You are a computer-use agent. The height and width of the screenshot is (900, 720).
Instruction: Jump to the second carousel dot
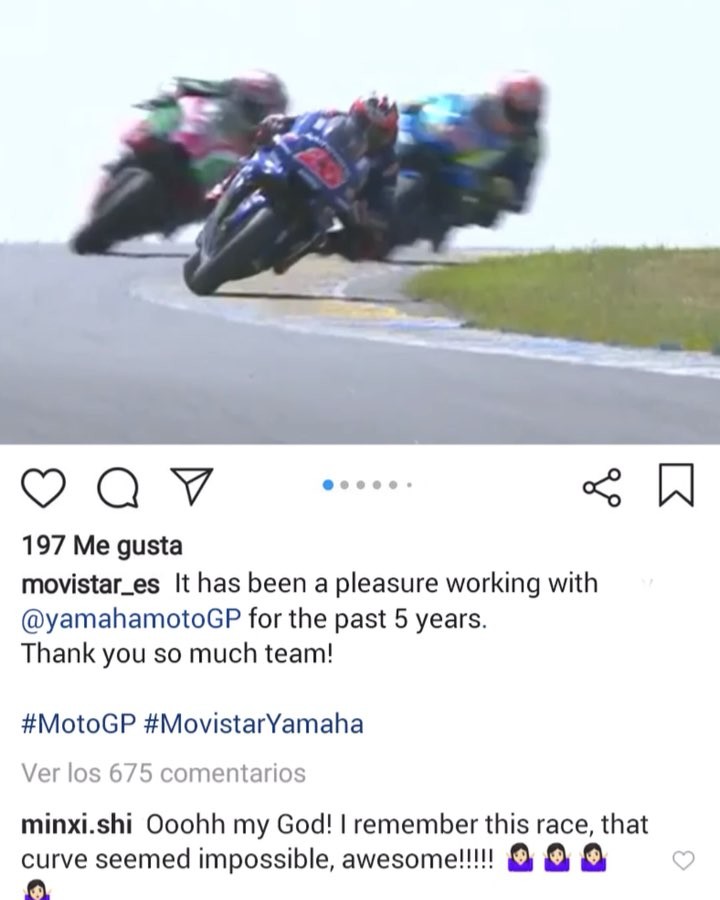pyautogui.click(x=344, y=485)
